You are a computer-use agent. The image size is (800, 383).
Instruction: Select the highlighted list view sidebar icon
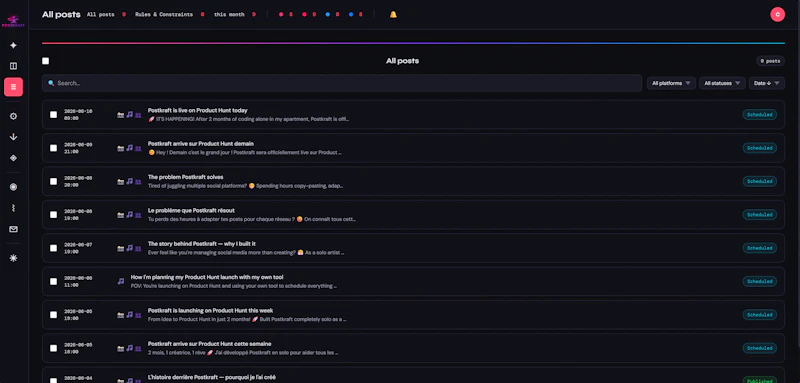13,87
